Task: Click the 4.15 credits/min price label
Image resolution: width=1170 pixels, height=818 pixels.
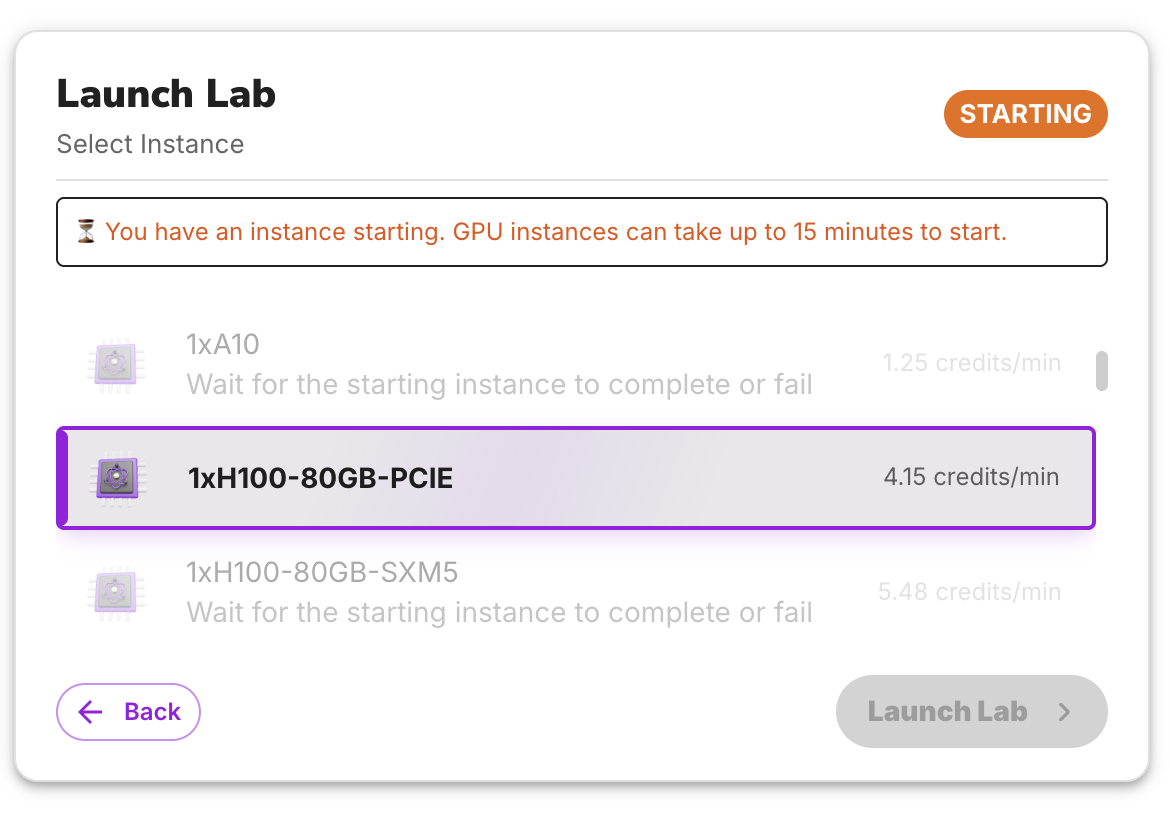Action: click(971, 477)
